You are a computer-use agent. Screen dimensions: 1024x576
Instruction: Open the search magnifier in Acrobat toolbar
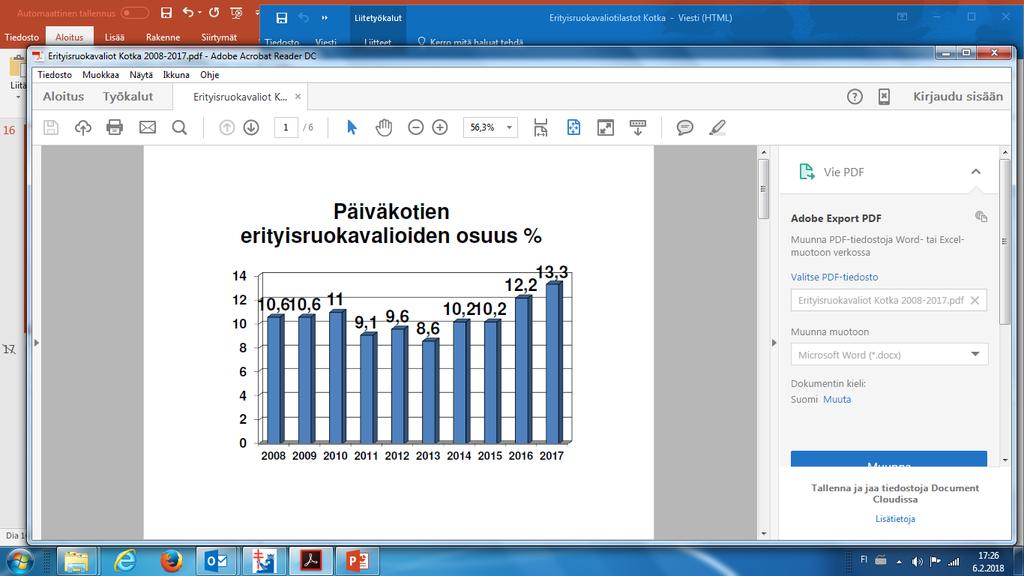click(x=180, y=127)
